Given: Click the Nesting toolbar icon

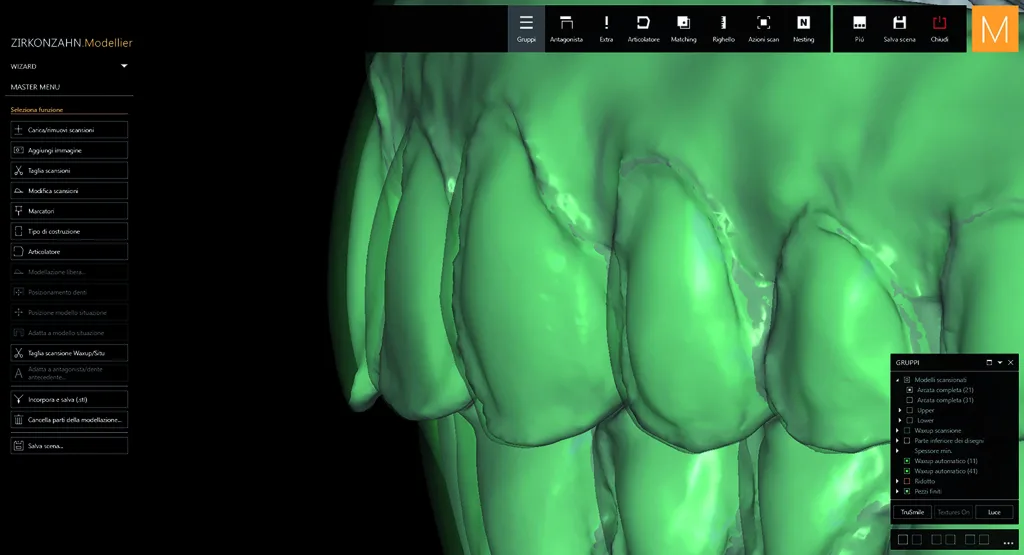Looking at the screenshot, I should click(x=803, y=29).
